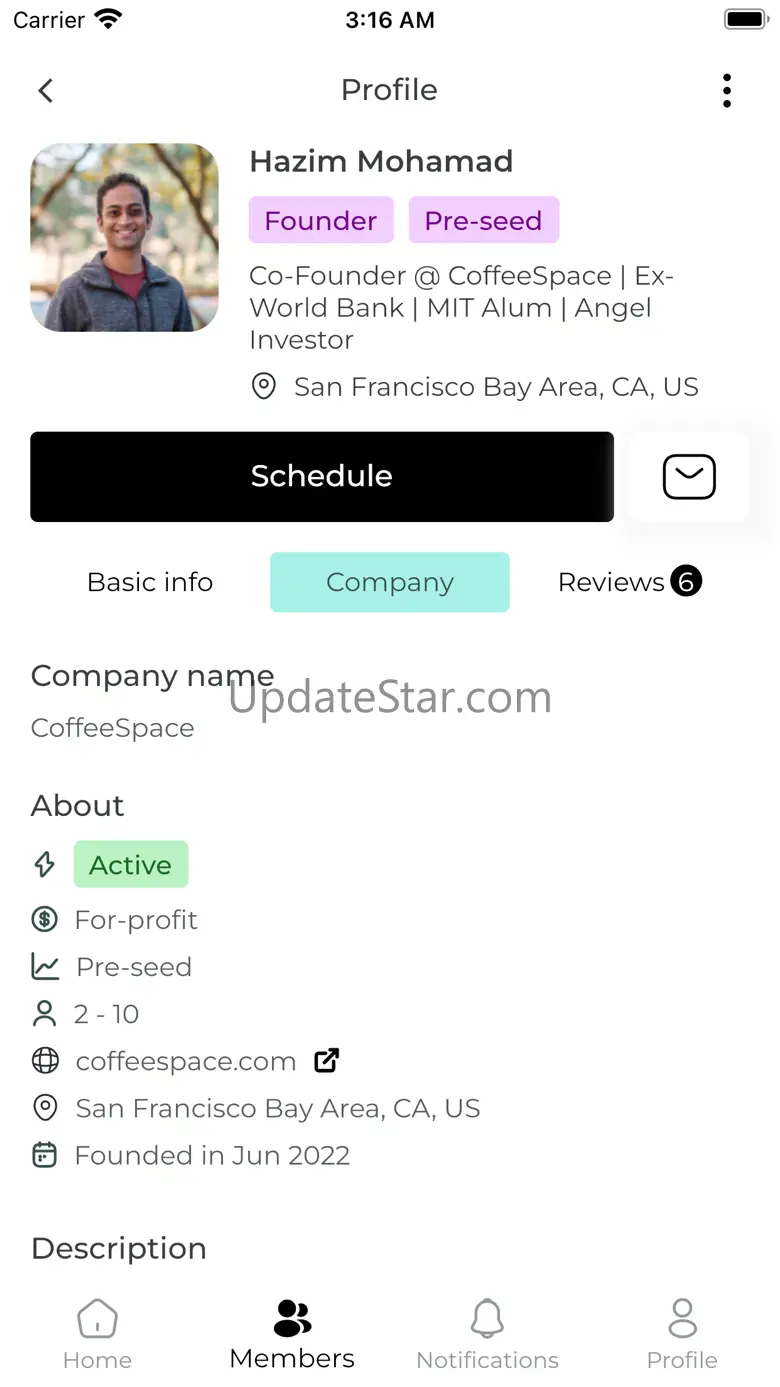Tap the globe website icon
780x1387 pixels.
click(x=45, y=1061)
